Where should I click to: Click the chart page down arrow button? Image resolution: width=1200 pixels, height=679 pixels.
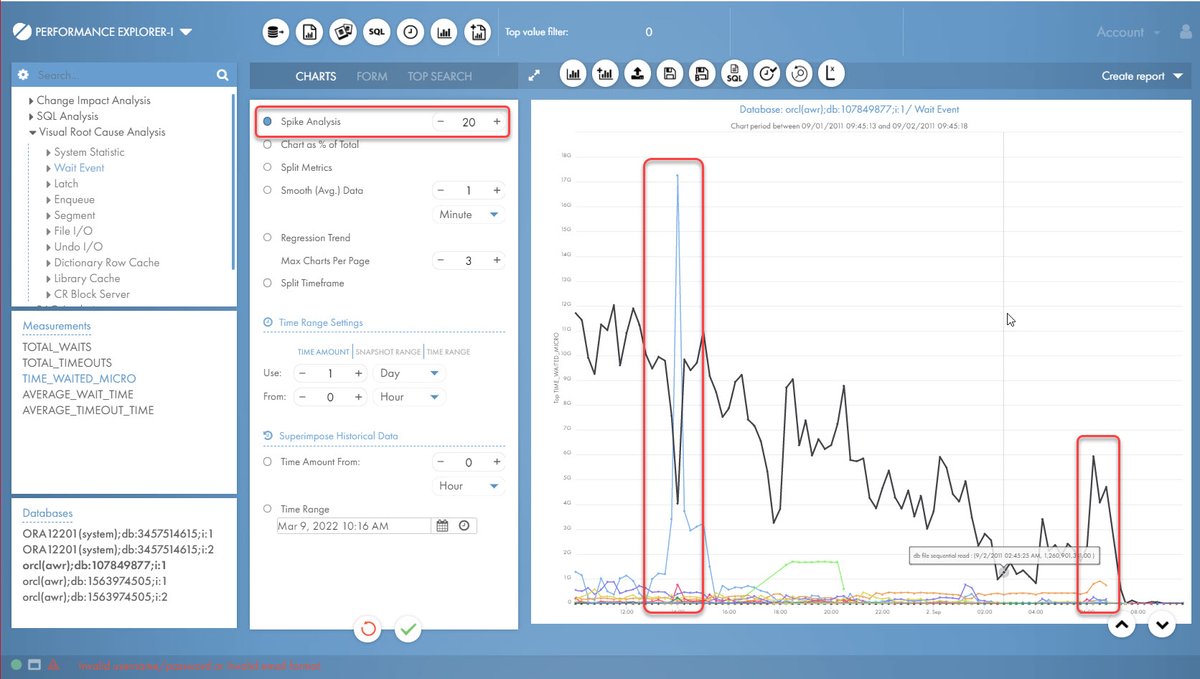tap(1161, 626)
